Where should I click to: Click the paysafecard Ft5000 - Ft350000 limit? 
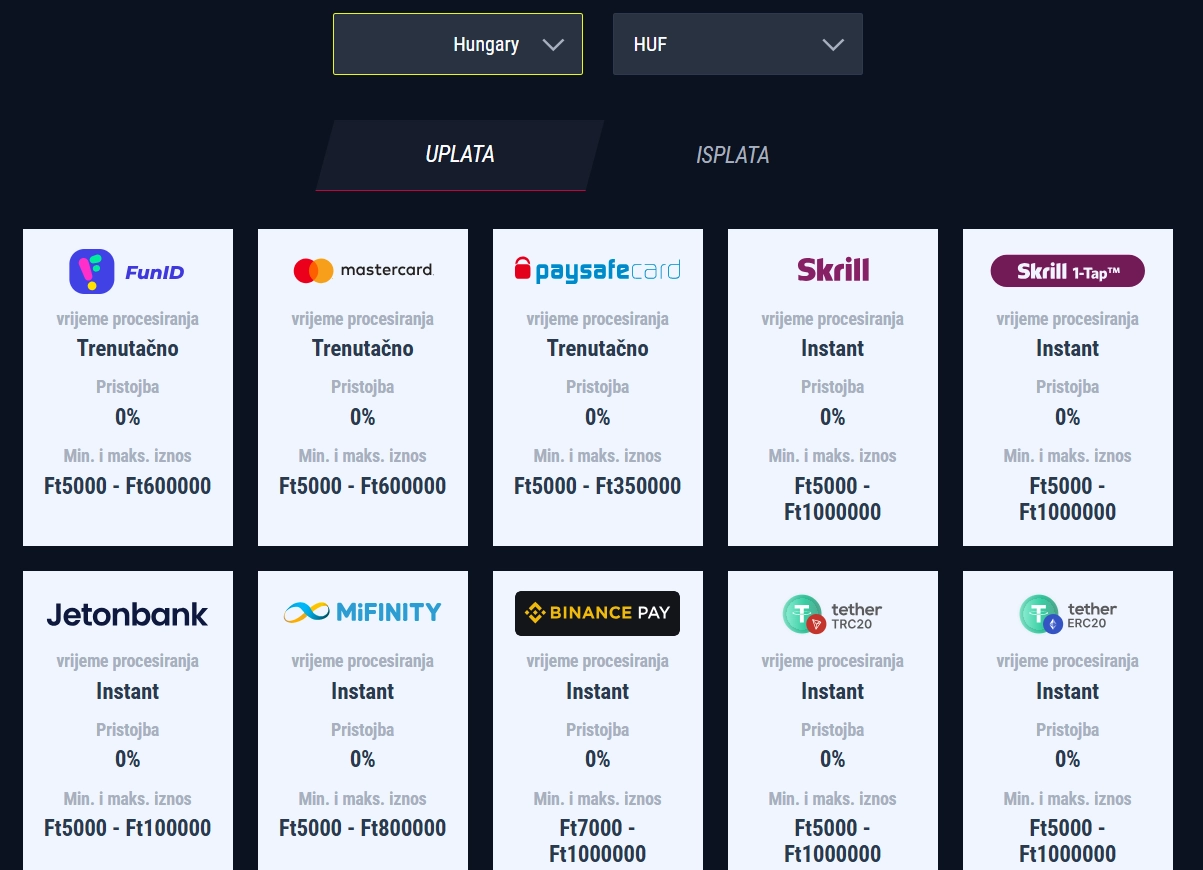[x=598, y=487]
